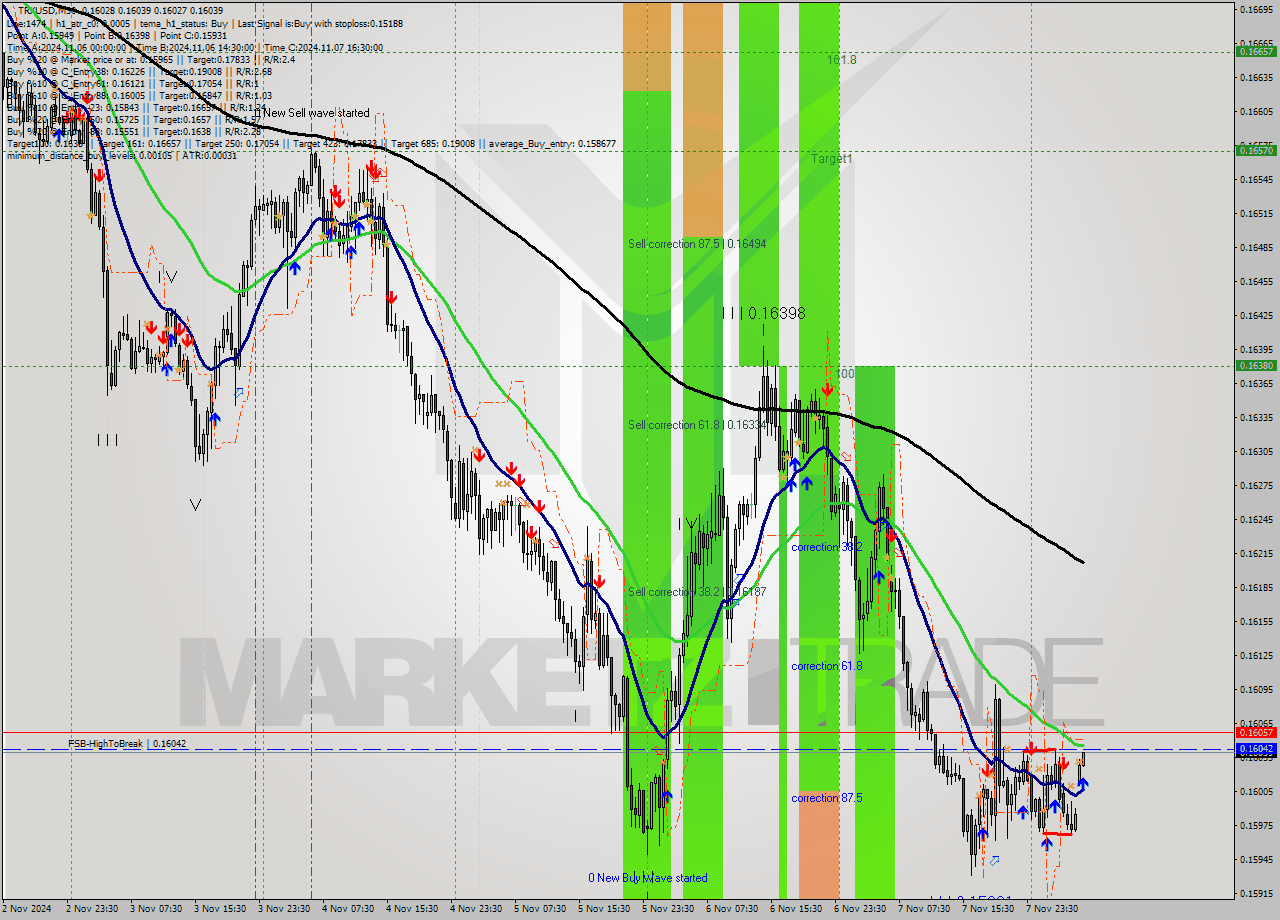The image size is (1280, 920).
Task: Click the green 0.16570 price tag
Action: tap(1256, 150)
